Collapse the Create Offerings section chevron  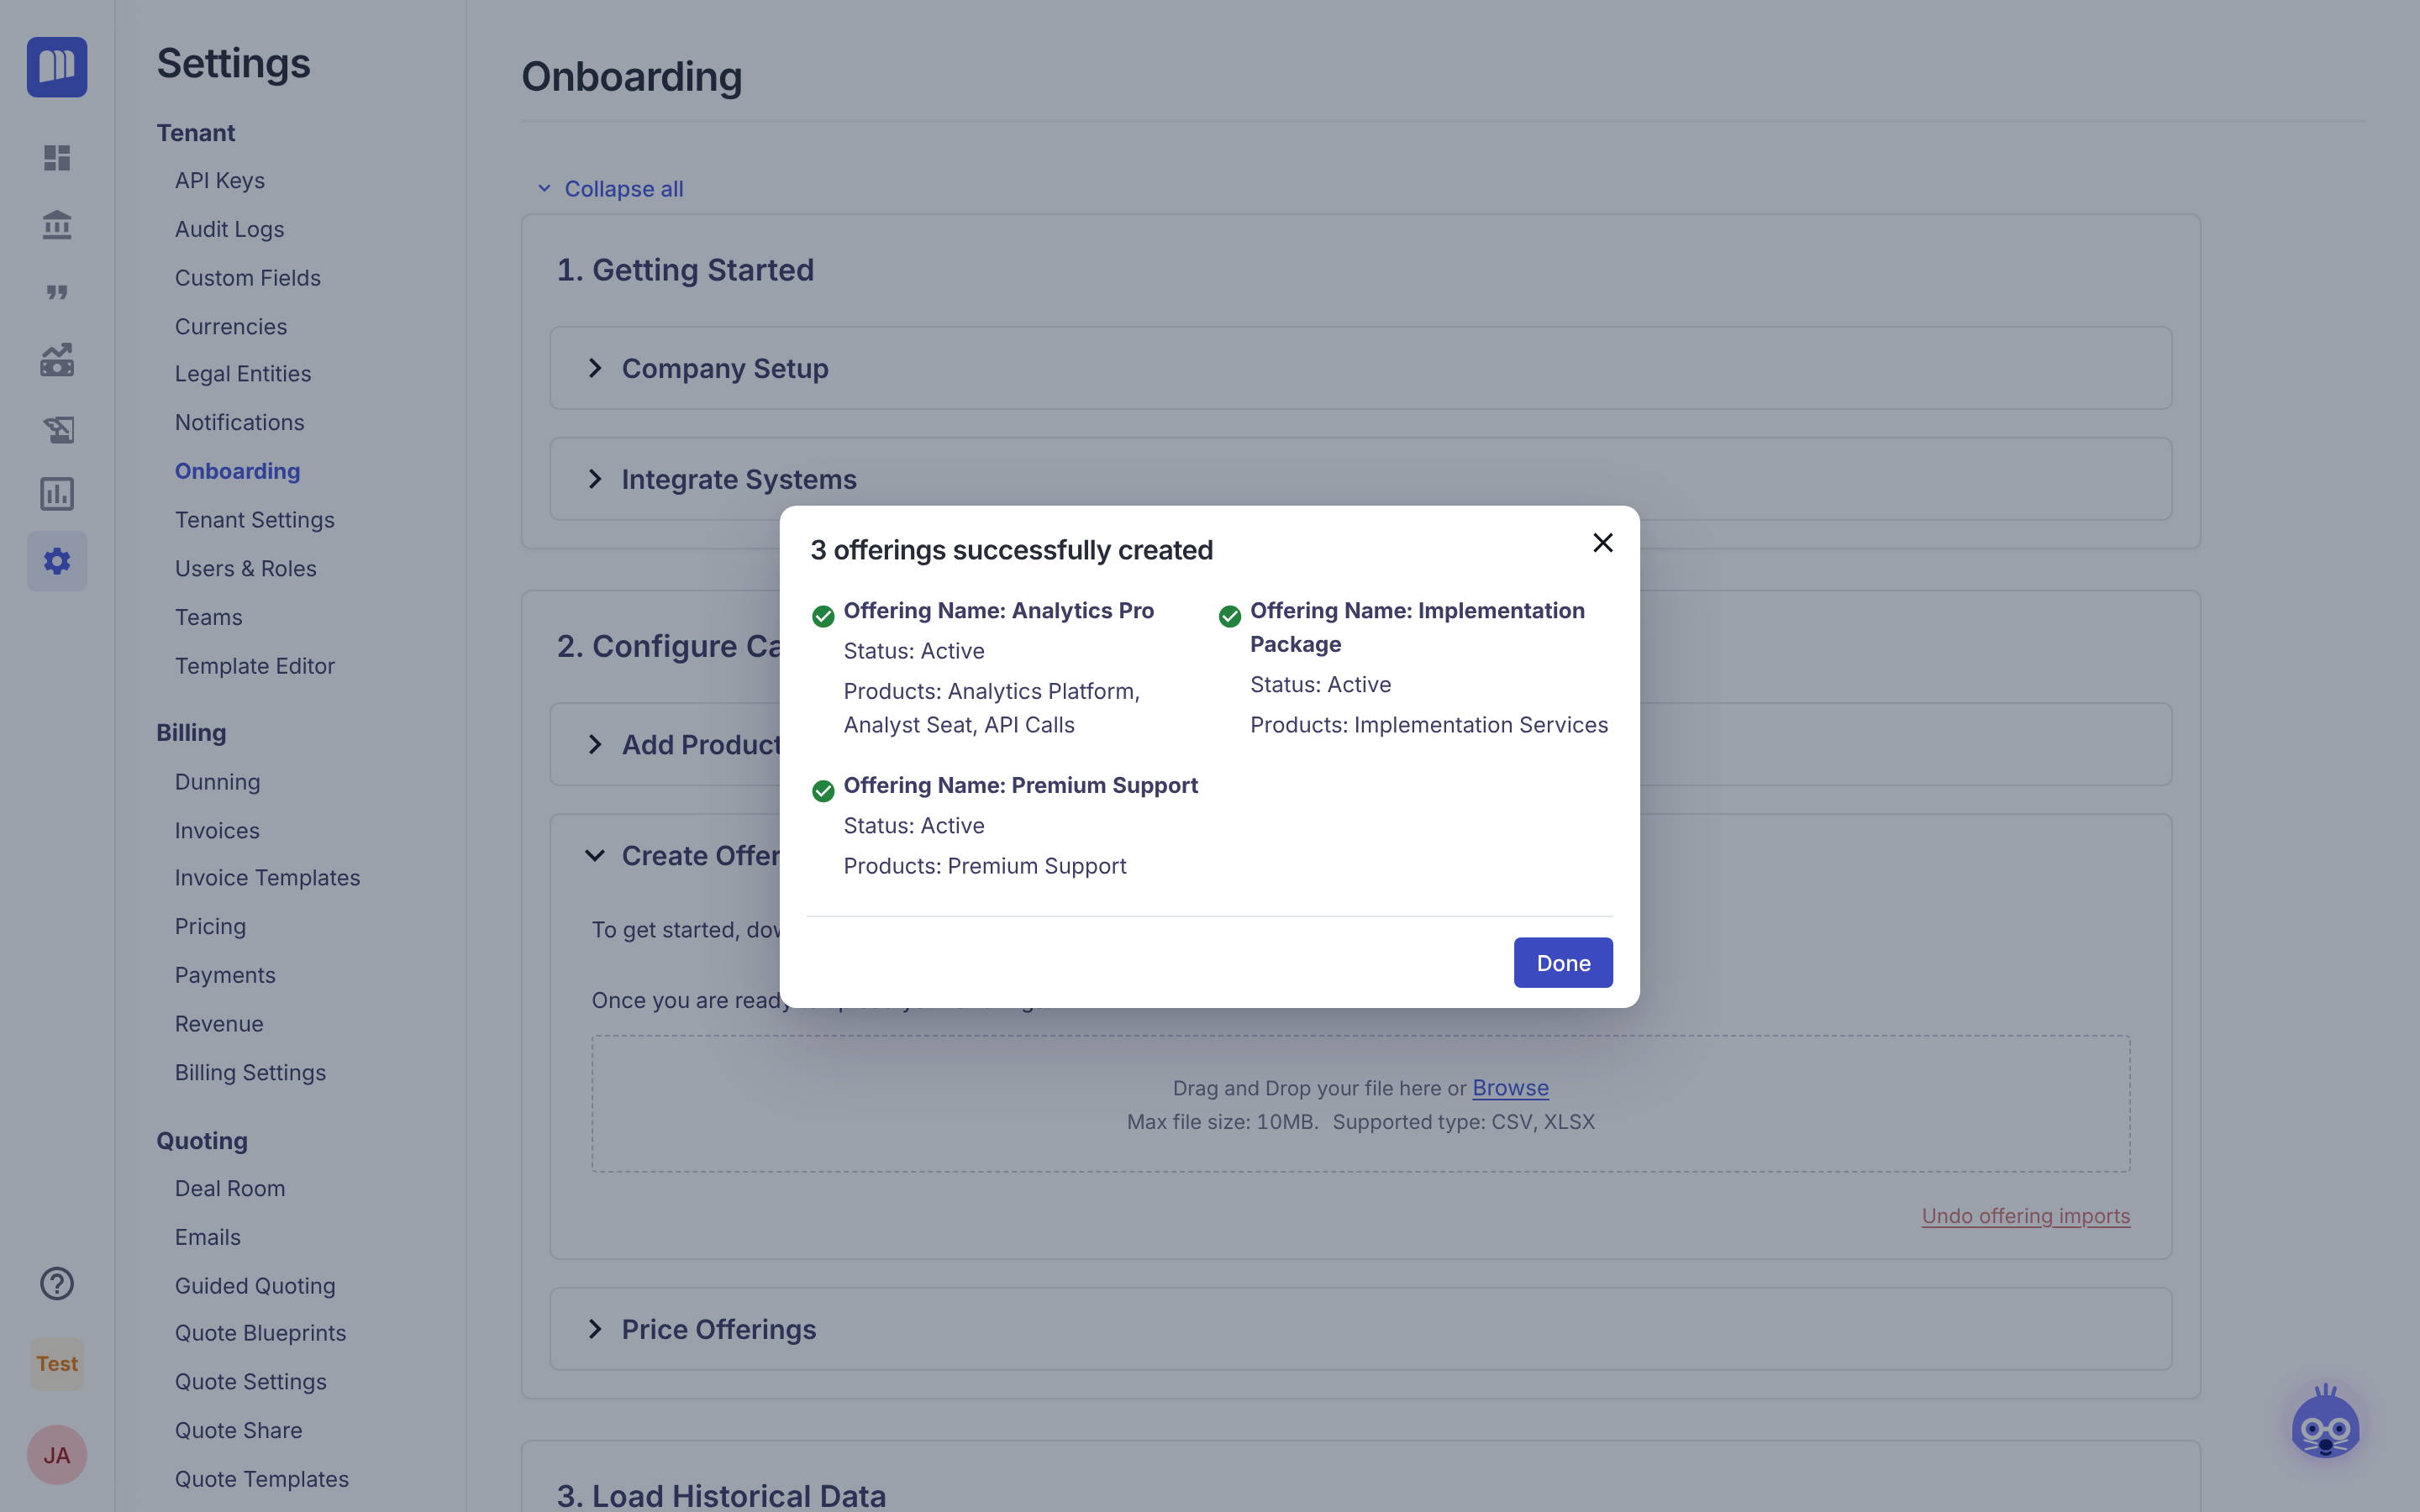pyautogui.click(x=595, y=856)
